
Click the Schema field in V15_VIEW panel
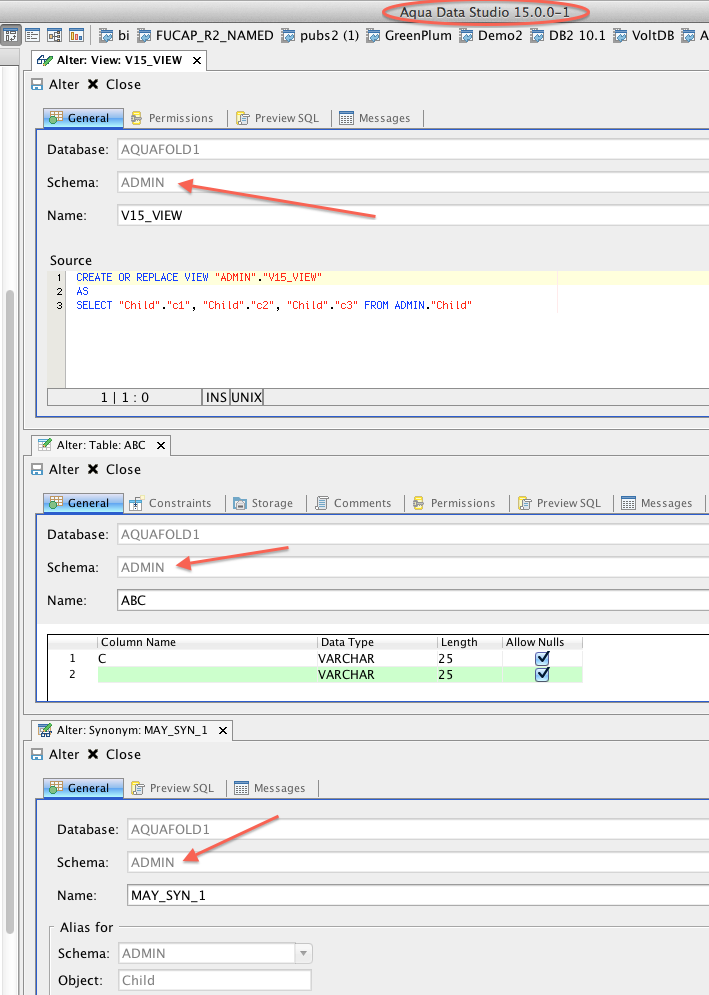coord(413,182)
